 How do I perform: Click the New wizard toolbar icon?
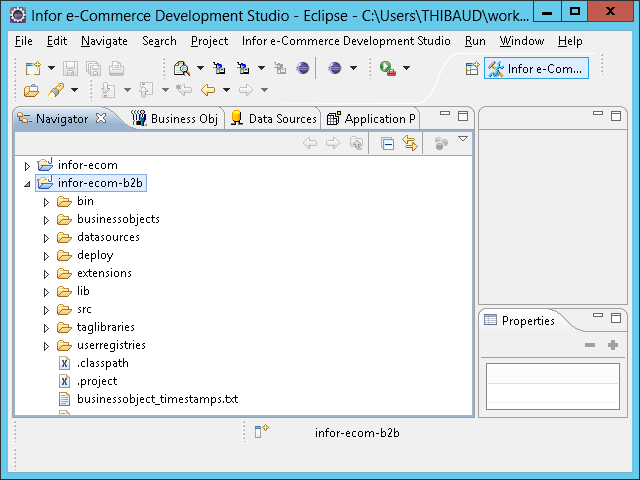32,68
